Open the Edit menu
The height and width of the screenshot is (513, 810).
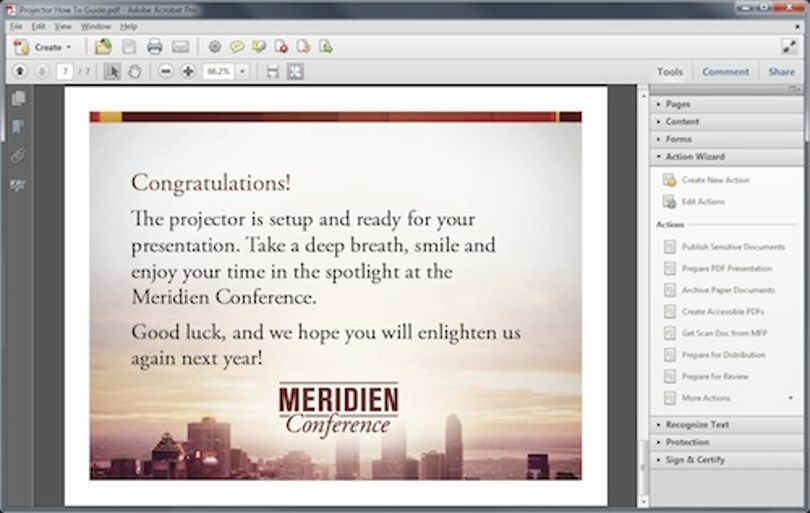38,26
